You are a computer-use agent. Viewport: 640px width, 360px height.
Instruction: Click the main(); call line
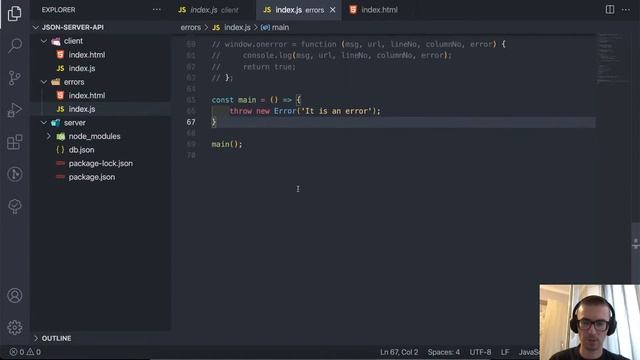(227, 144)
